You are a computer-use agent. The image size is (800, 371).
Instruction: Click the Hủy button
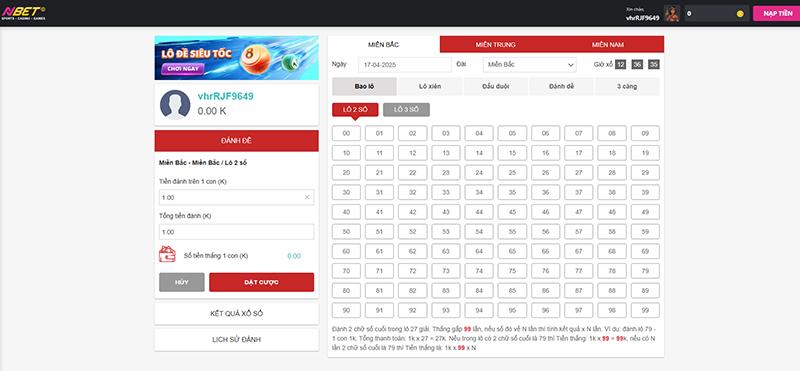[x=182, y=282]
